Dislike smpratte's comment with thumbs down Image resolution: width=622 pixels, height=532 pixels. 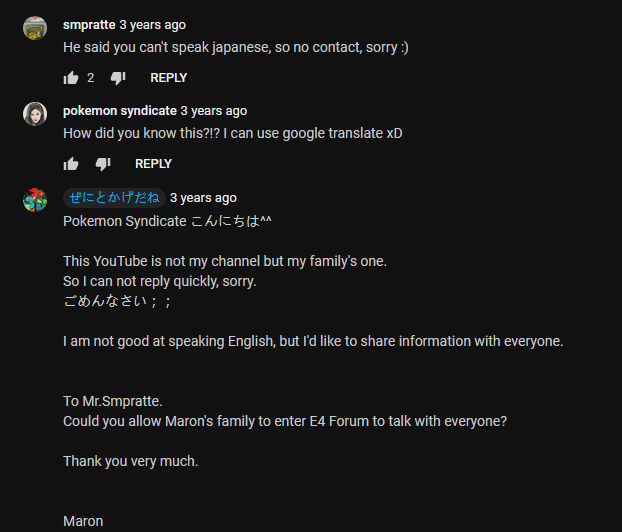118,78
